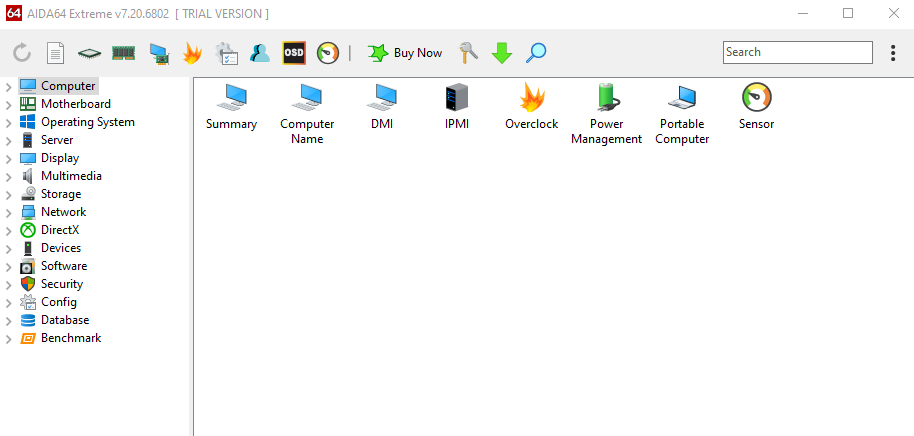Select Operating System in the sidebar tree
Viewport: 914px width, 436px height.
coord(77,122)
